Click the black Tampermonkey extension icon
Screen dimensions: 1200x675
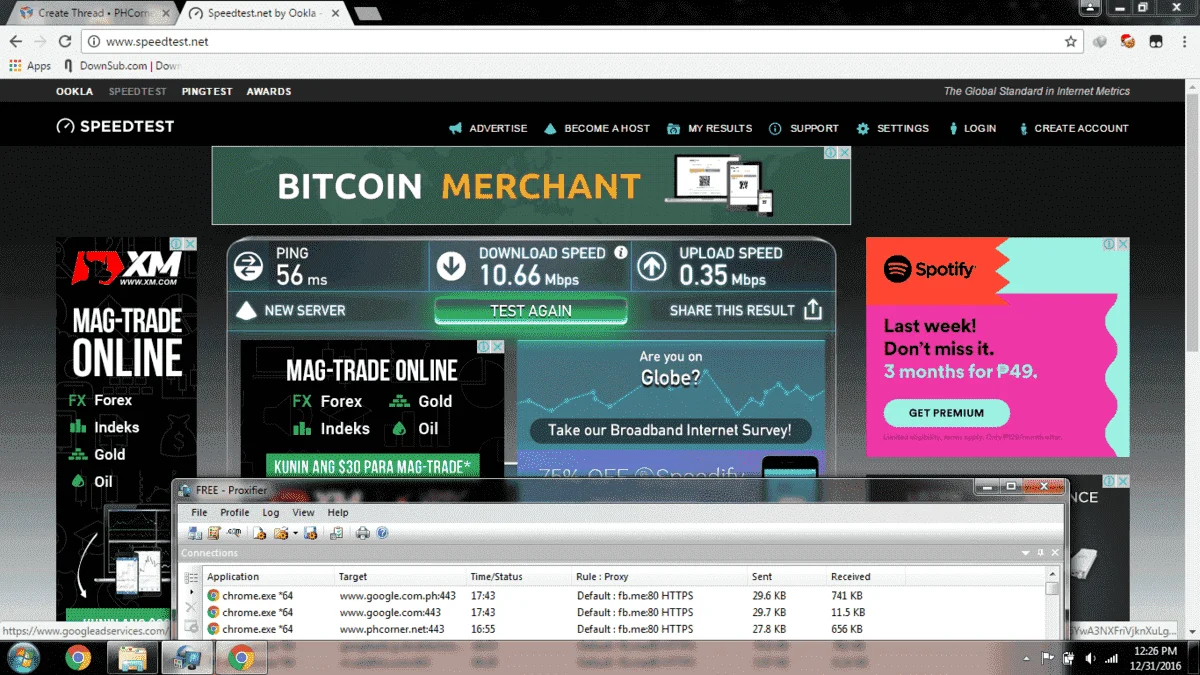[x=1155, y=42]
